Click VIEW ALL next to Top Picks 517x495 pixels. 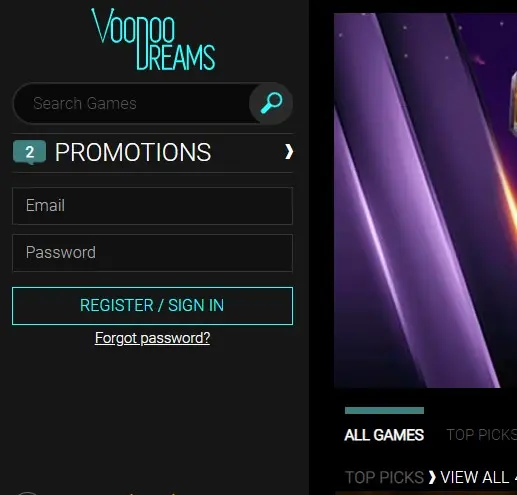pos(475,477)
